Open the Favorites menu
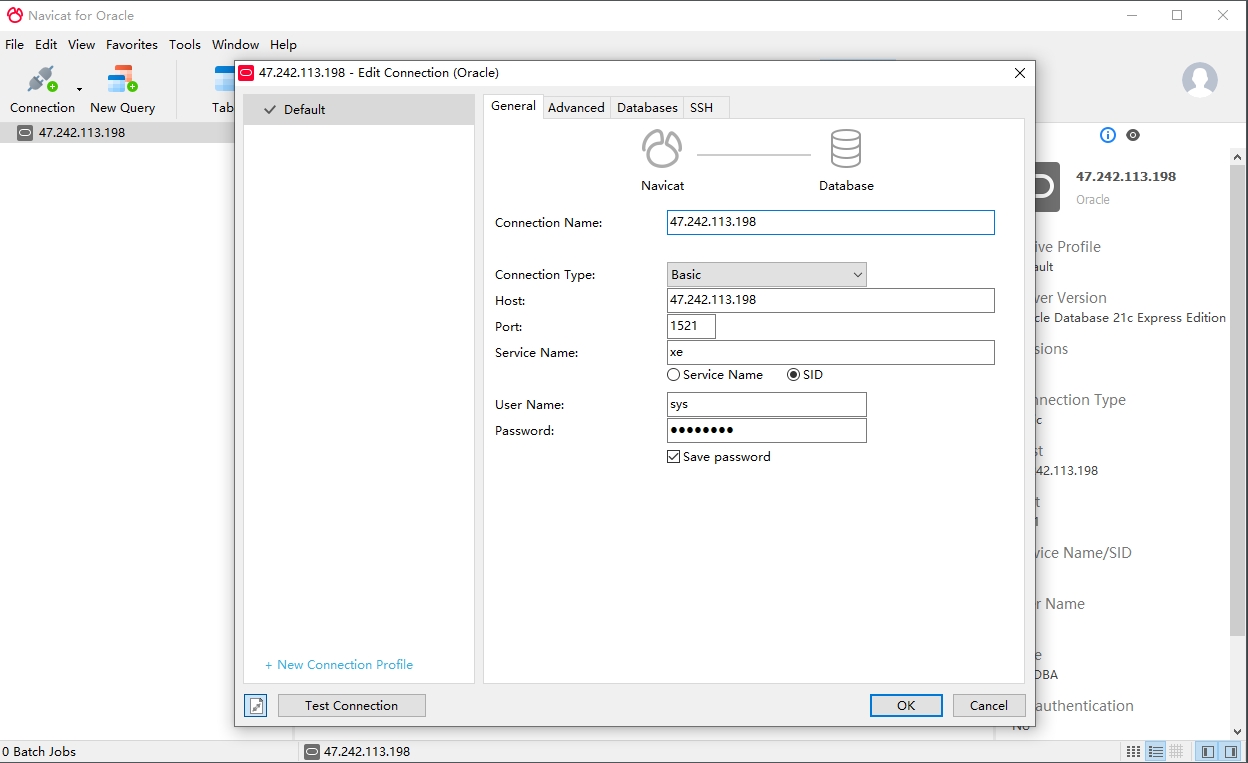 click(132, 45)
